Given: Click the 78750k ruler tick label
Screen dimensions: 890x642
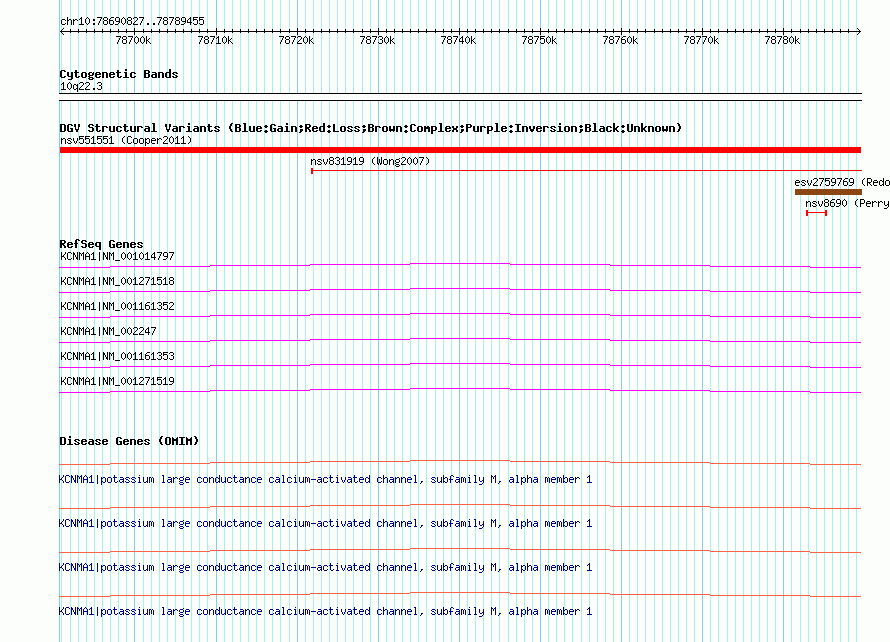Looking at the screenshot, I should [x=539, y=40].
